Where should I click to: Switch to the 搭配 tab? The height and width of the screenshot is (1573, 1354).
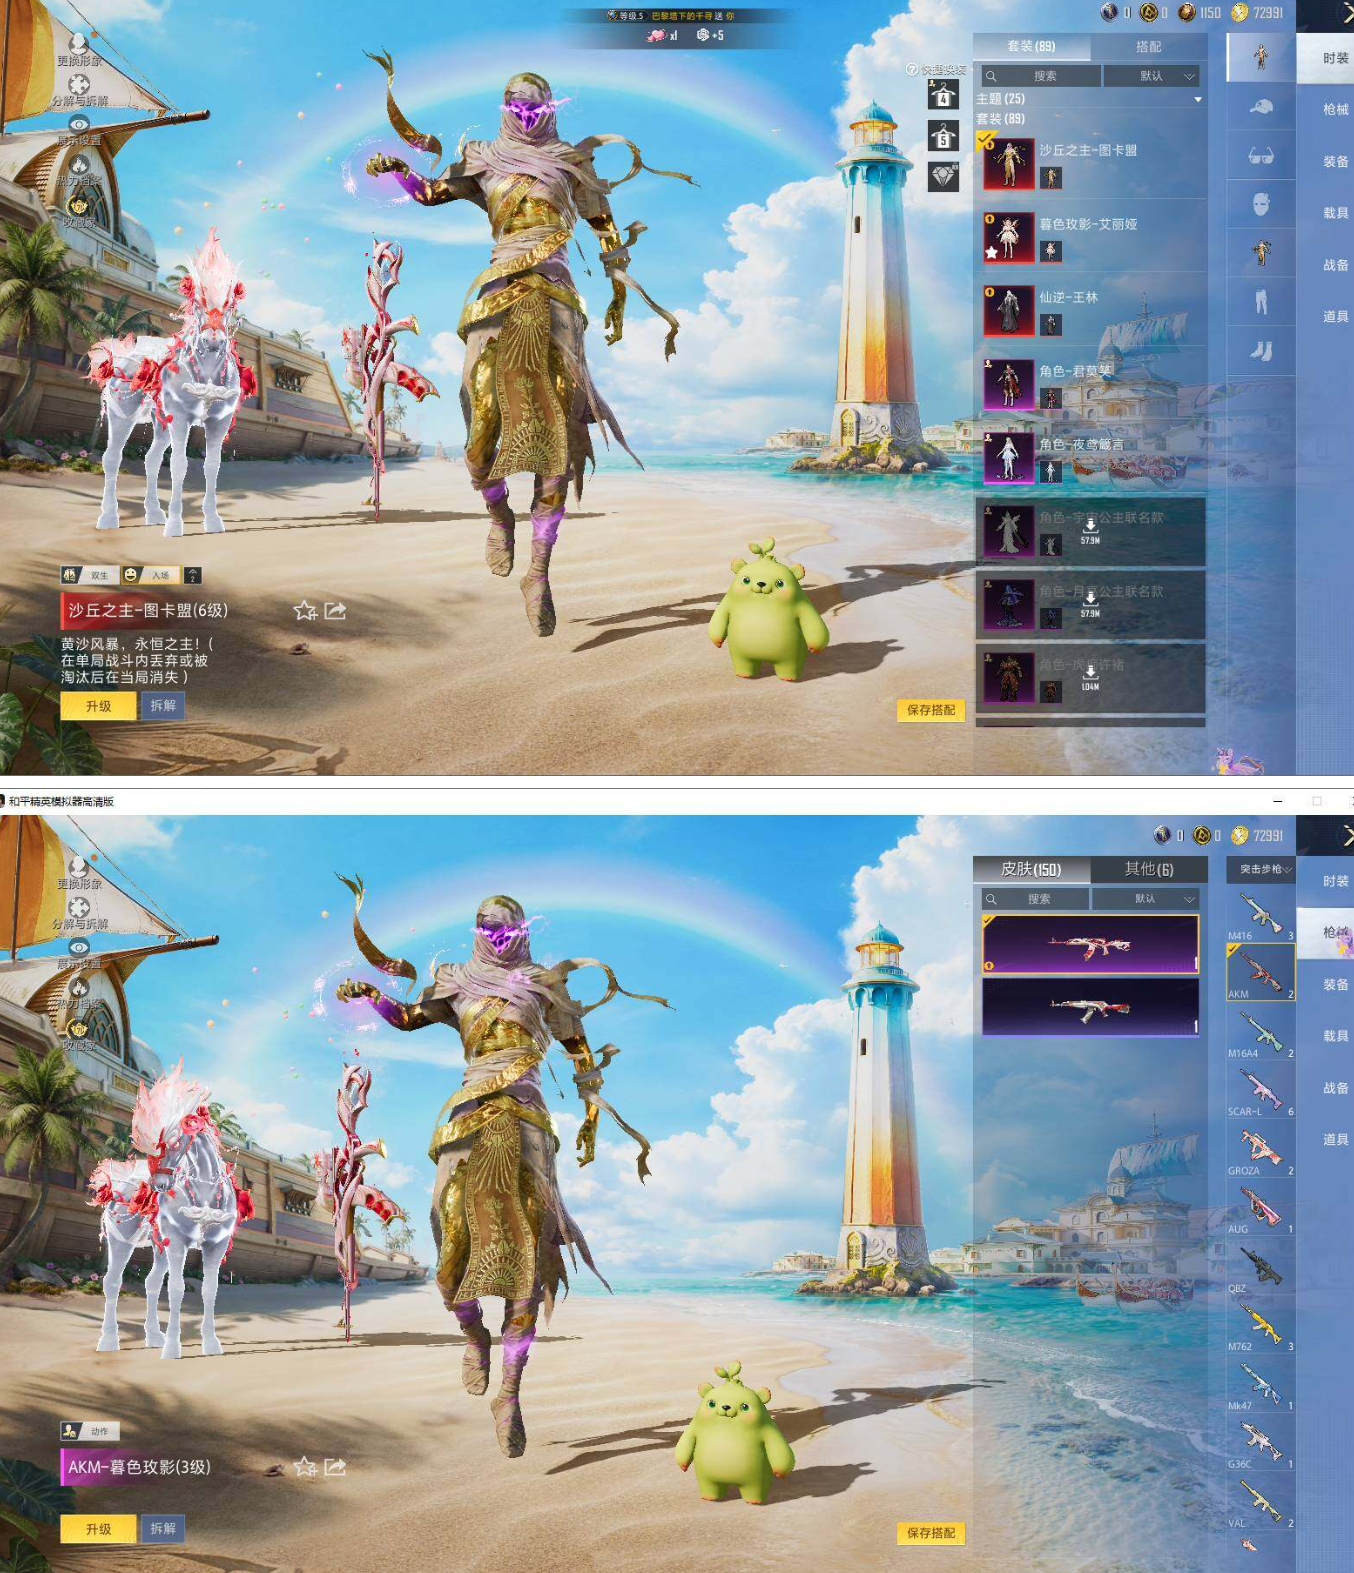coord(1149,47)
